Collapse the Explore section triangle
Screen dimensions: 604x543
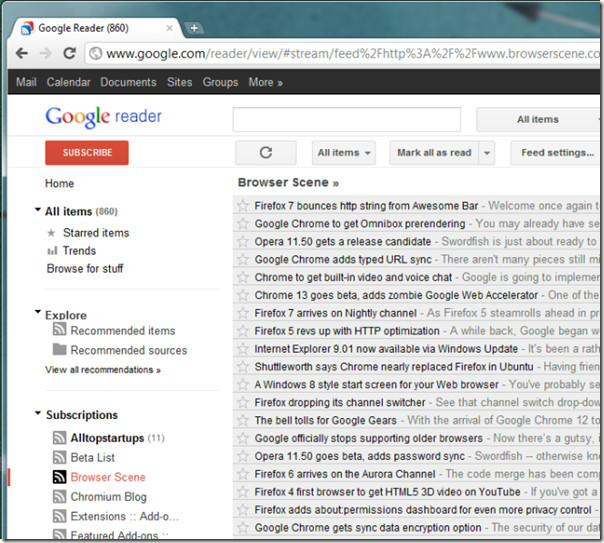pyautogui.click(x=38, y=312)
